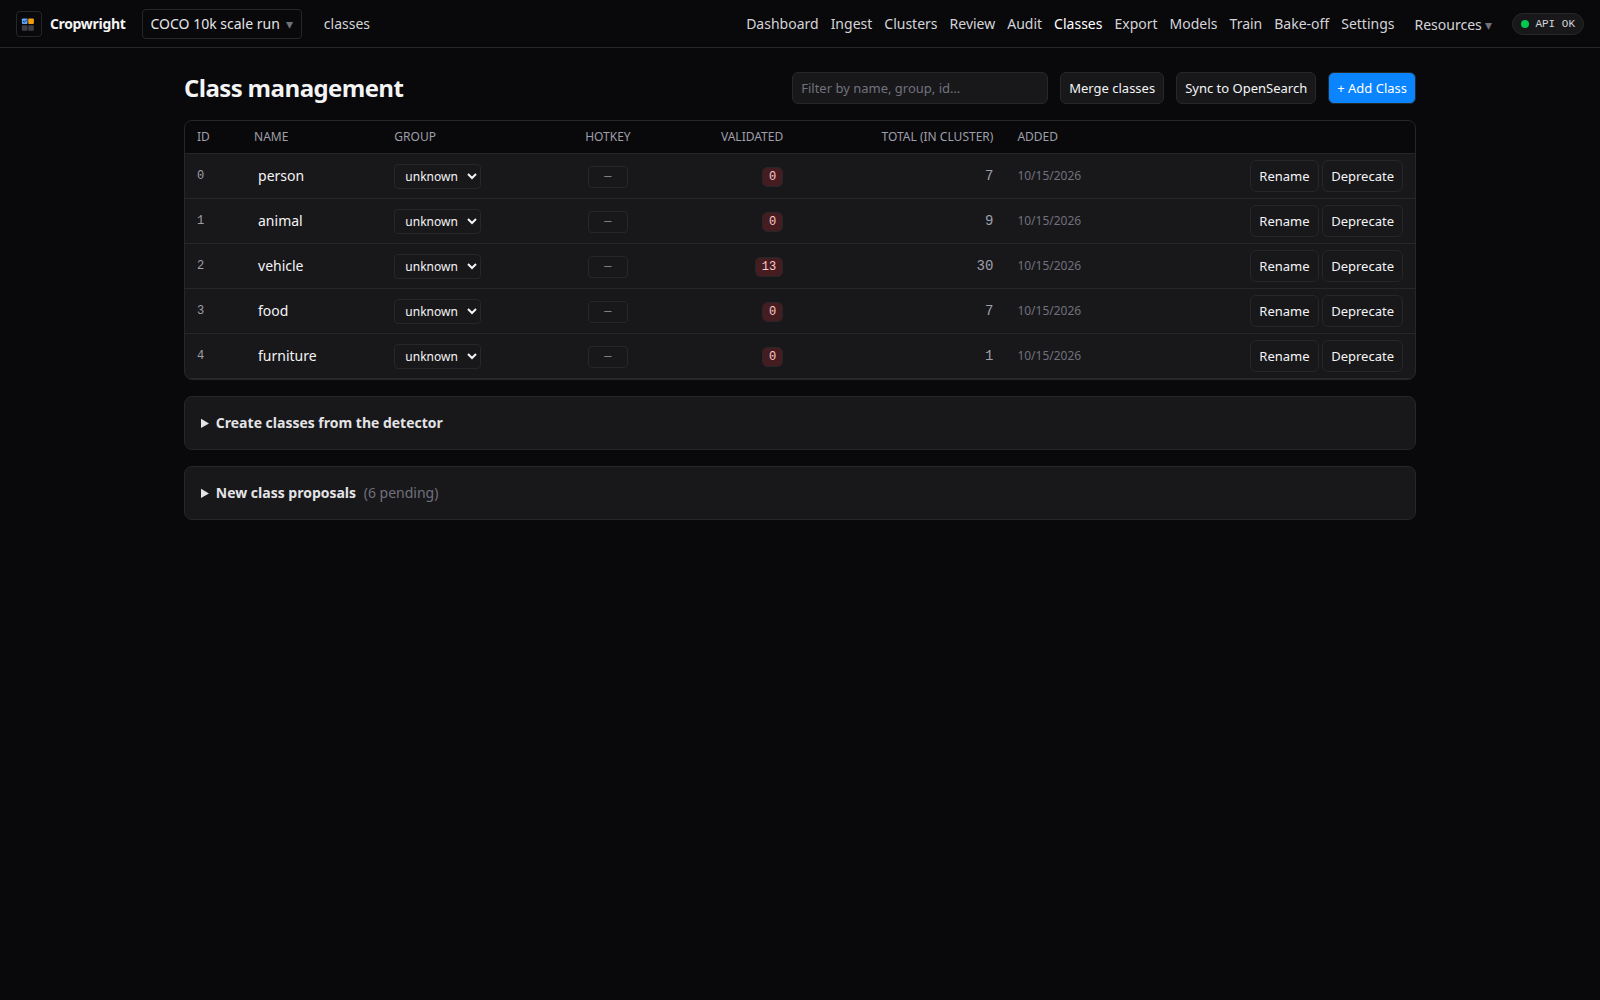Image resolution: width=1600 pixels, height=1000 pixels.
Task: Focus the filter by name input
Action: point(920,88)
